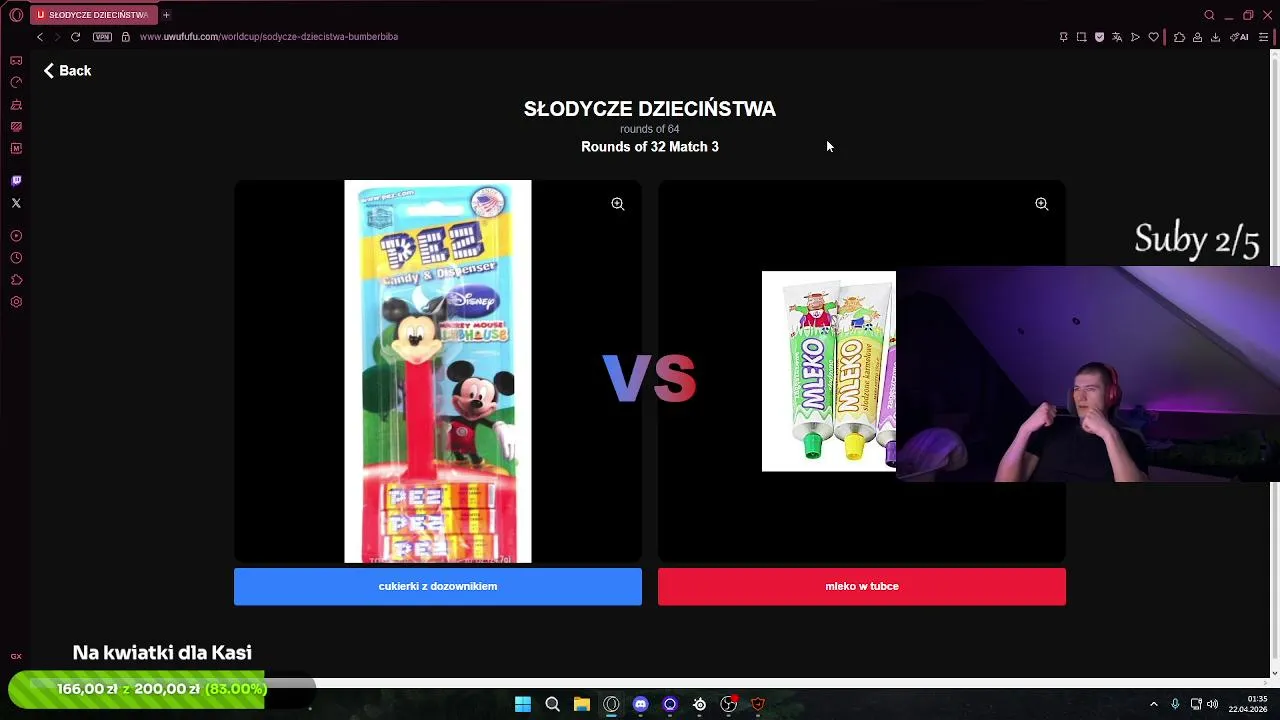Vote for cukierki z dozownikiem
Screen dimensions: 1280x720
(x=438, y=586)
